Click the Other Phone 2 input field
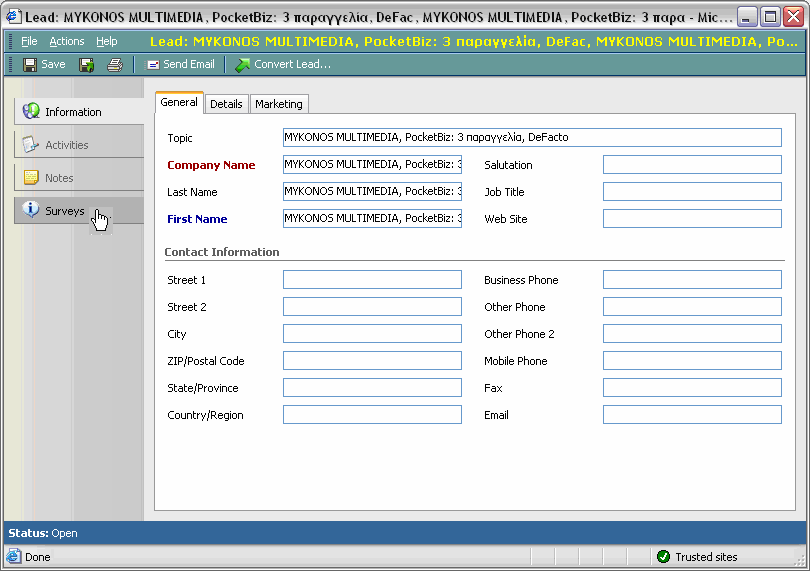810x571 pixels. coord(692,333)
